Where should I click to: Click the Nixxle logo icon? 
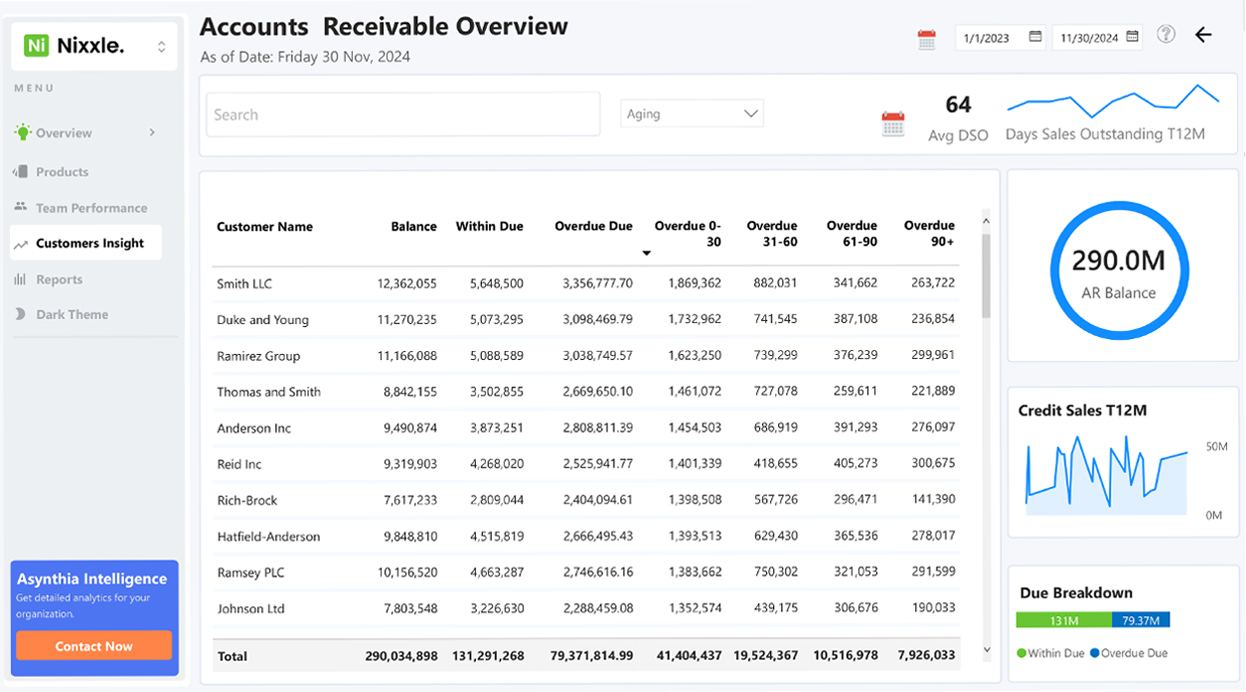[37, 46]
